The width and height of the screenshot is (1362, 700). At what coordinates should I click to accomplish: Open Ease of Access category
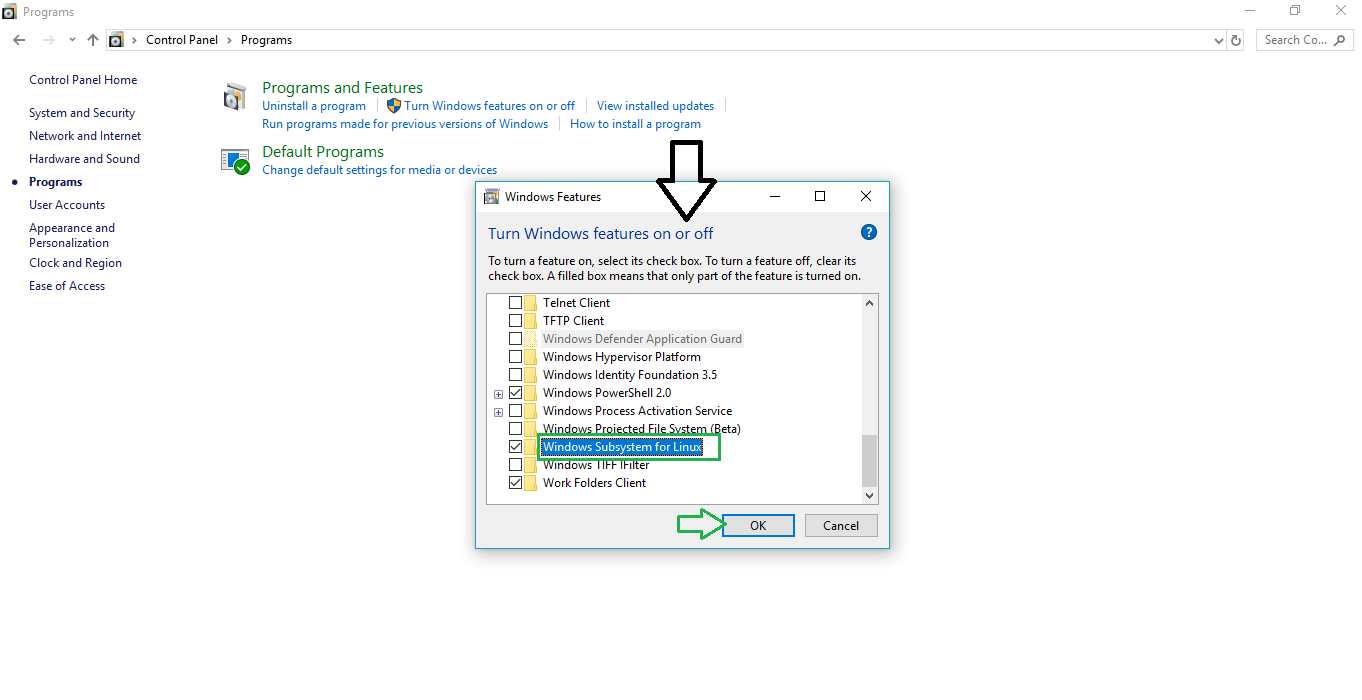pyautogui.click(x=67, y=286)
